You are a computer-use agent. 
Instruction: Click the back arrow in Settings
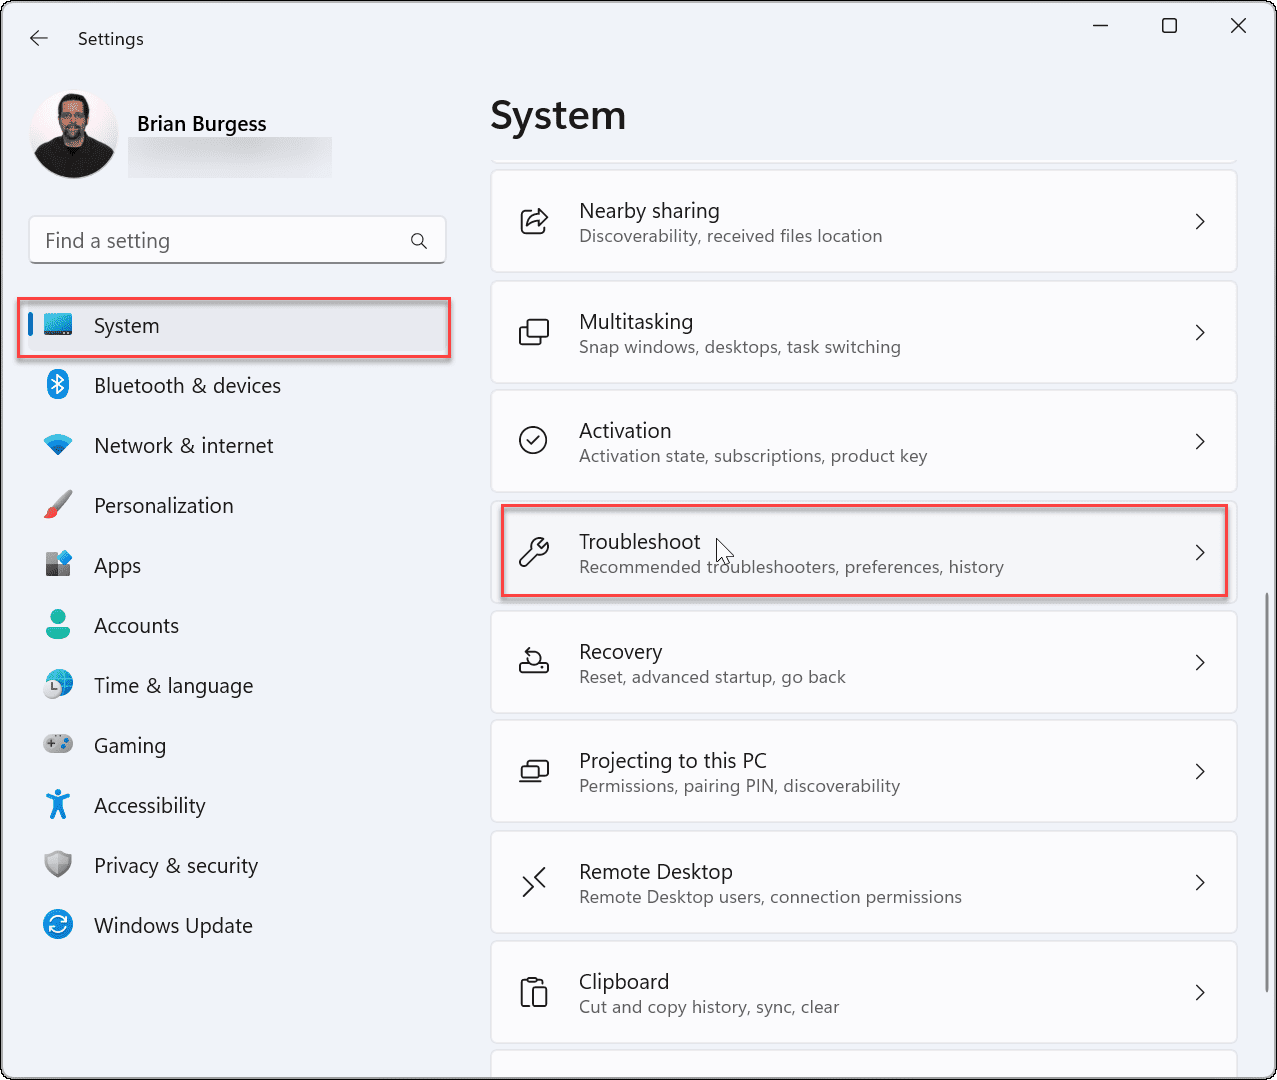(x=39, y=38)
